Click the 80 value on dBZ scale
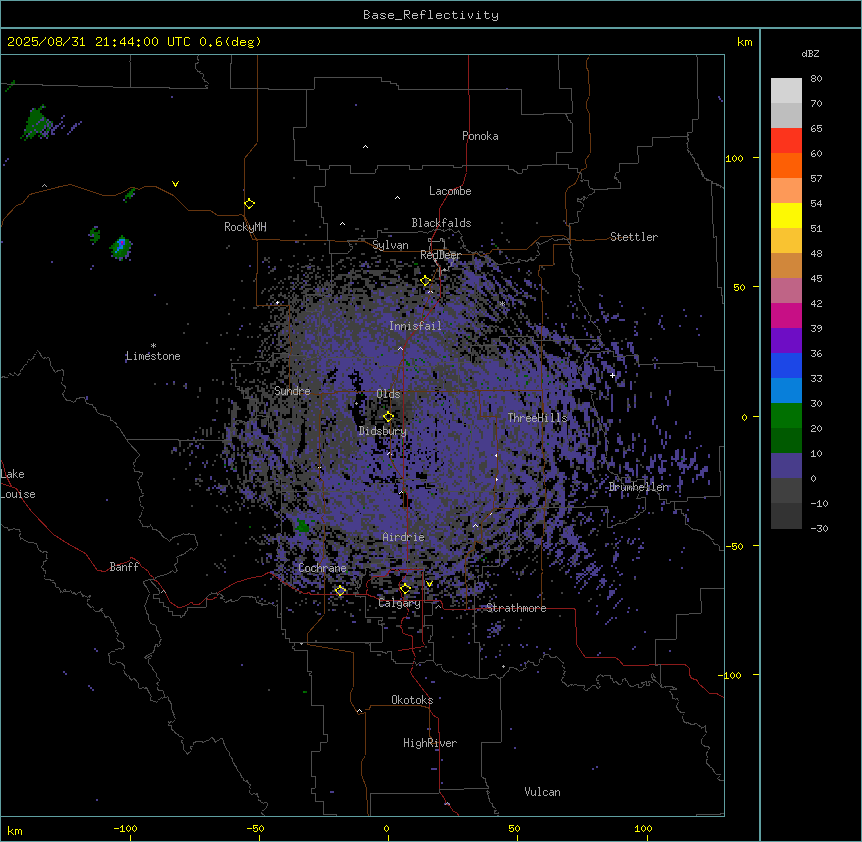The height and width of the screenshot is (842, 862). (x=816, y=79)
